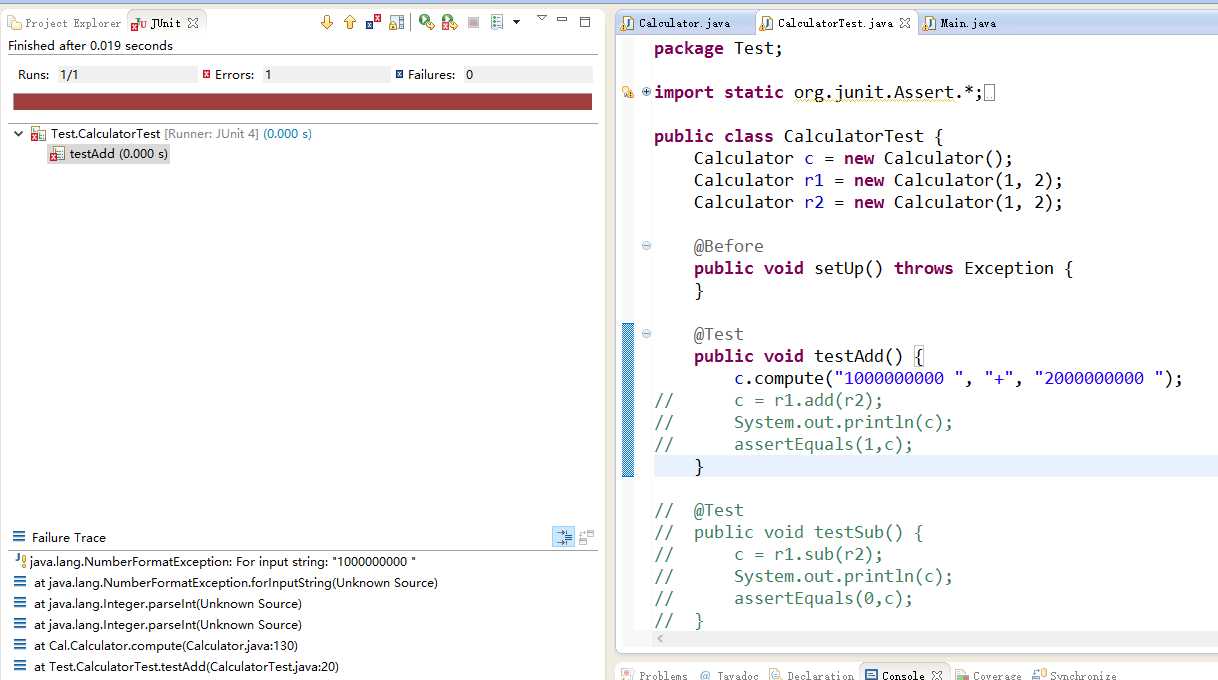Open Synchronize tab
Screen dimensions: 1218x680
[x=1074, y=676]
